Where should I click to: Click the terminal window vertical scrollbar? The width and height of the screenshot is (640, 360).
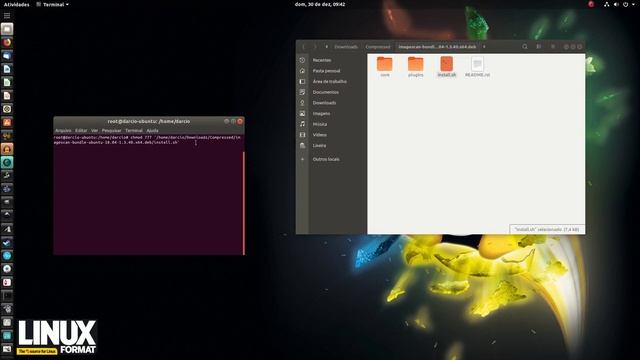coord(244,203)
